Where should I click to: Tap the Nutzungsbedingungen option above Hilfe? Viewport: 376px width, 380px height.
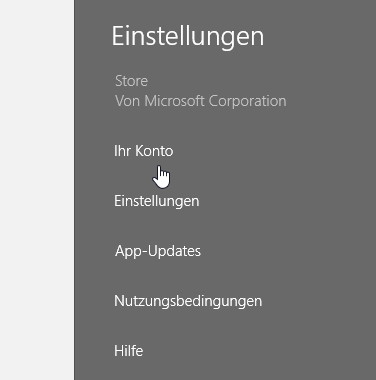click(188, 301)
